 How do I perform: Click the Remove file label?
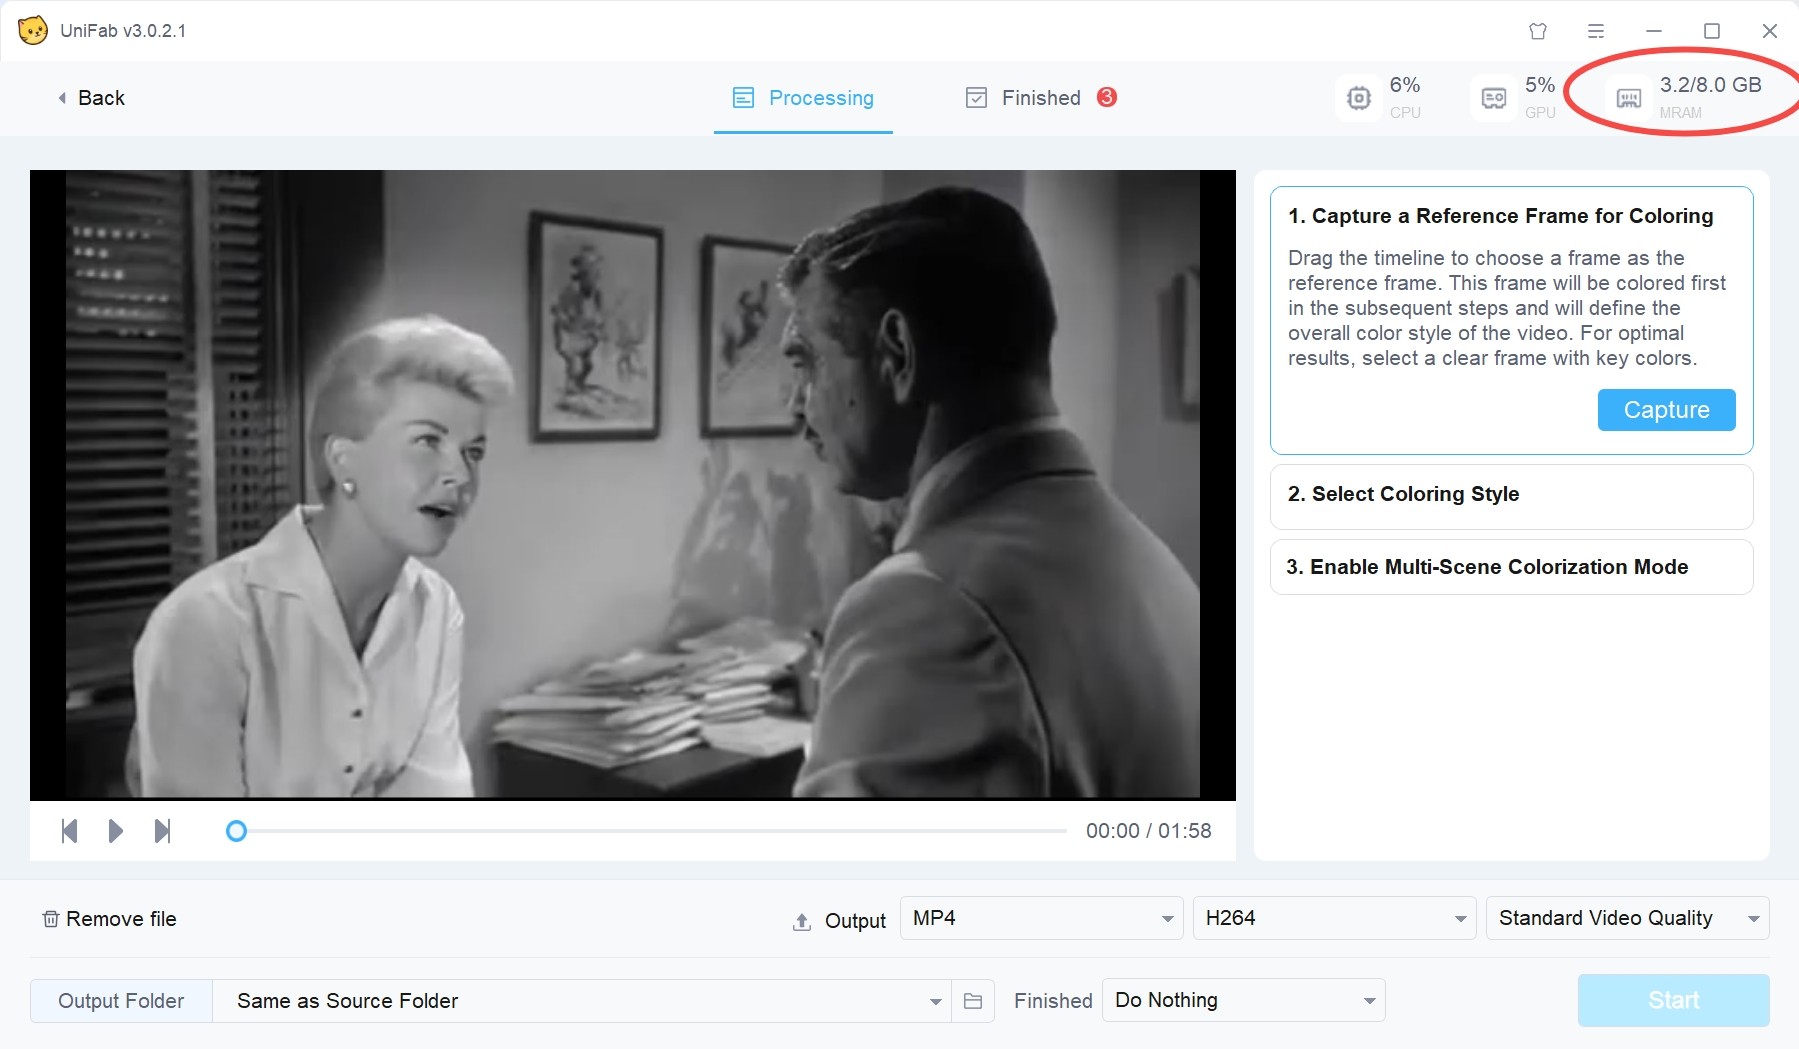pyautogui.click(x=121, y=919)
